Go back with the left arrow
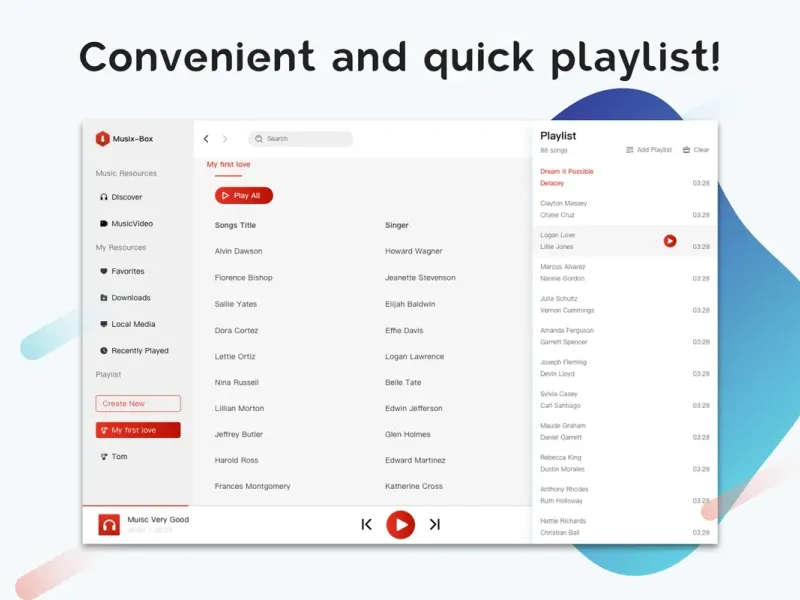The height and width of the screenshot is (600, 800). coord(206,139)
